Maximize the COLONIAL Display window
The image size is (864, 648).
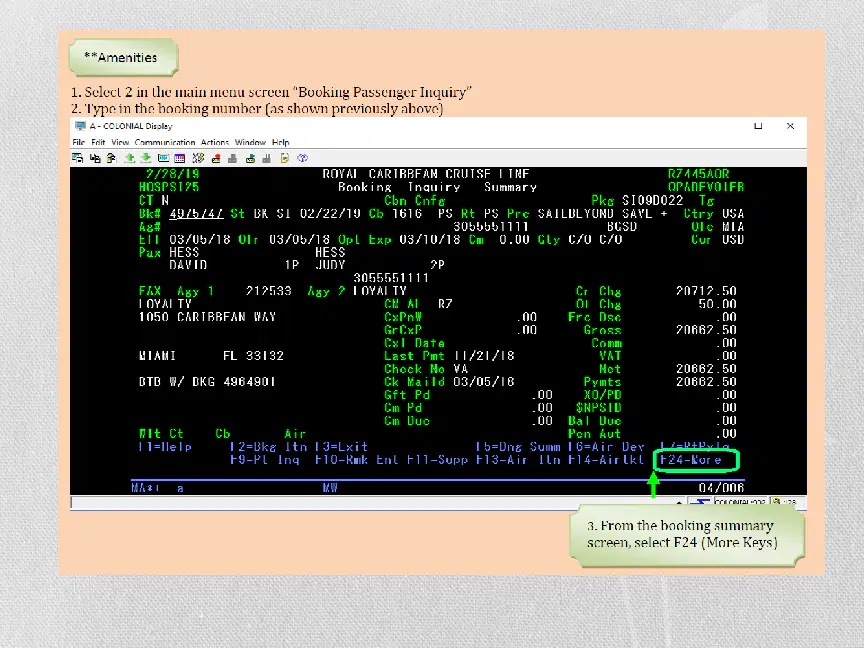[758, 126]
